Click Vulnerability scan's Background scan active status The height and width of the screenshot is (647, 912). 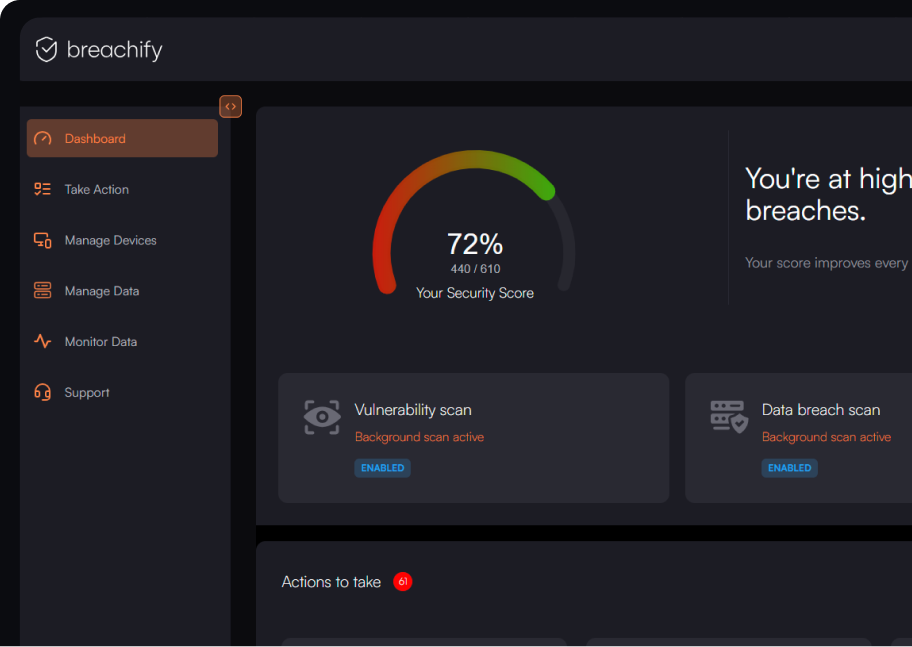tap(419, 437)
